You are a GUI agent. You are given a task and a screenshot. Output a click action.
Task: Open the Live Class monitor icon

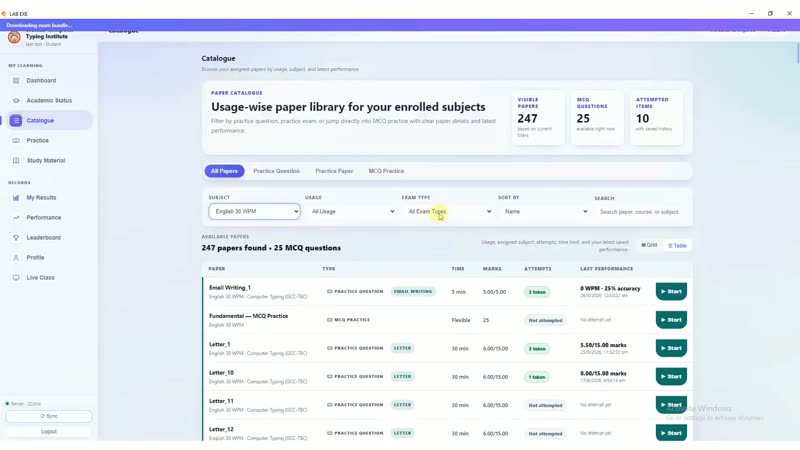click(16, 278)
